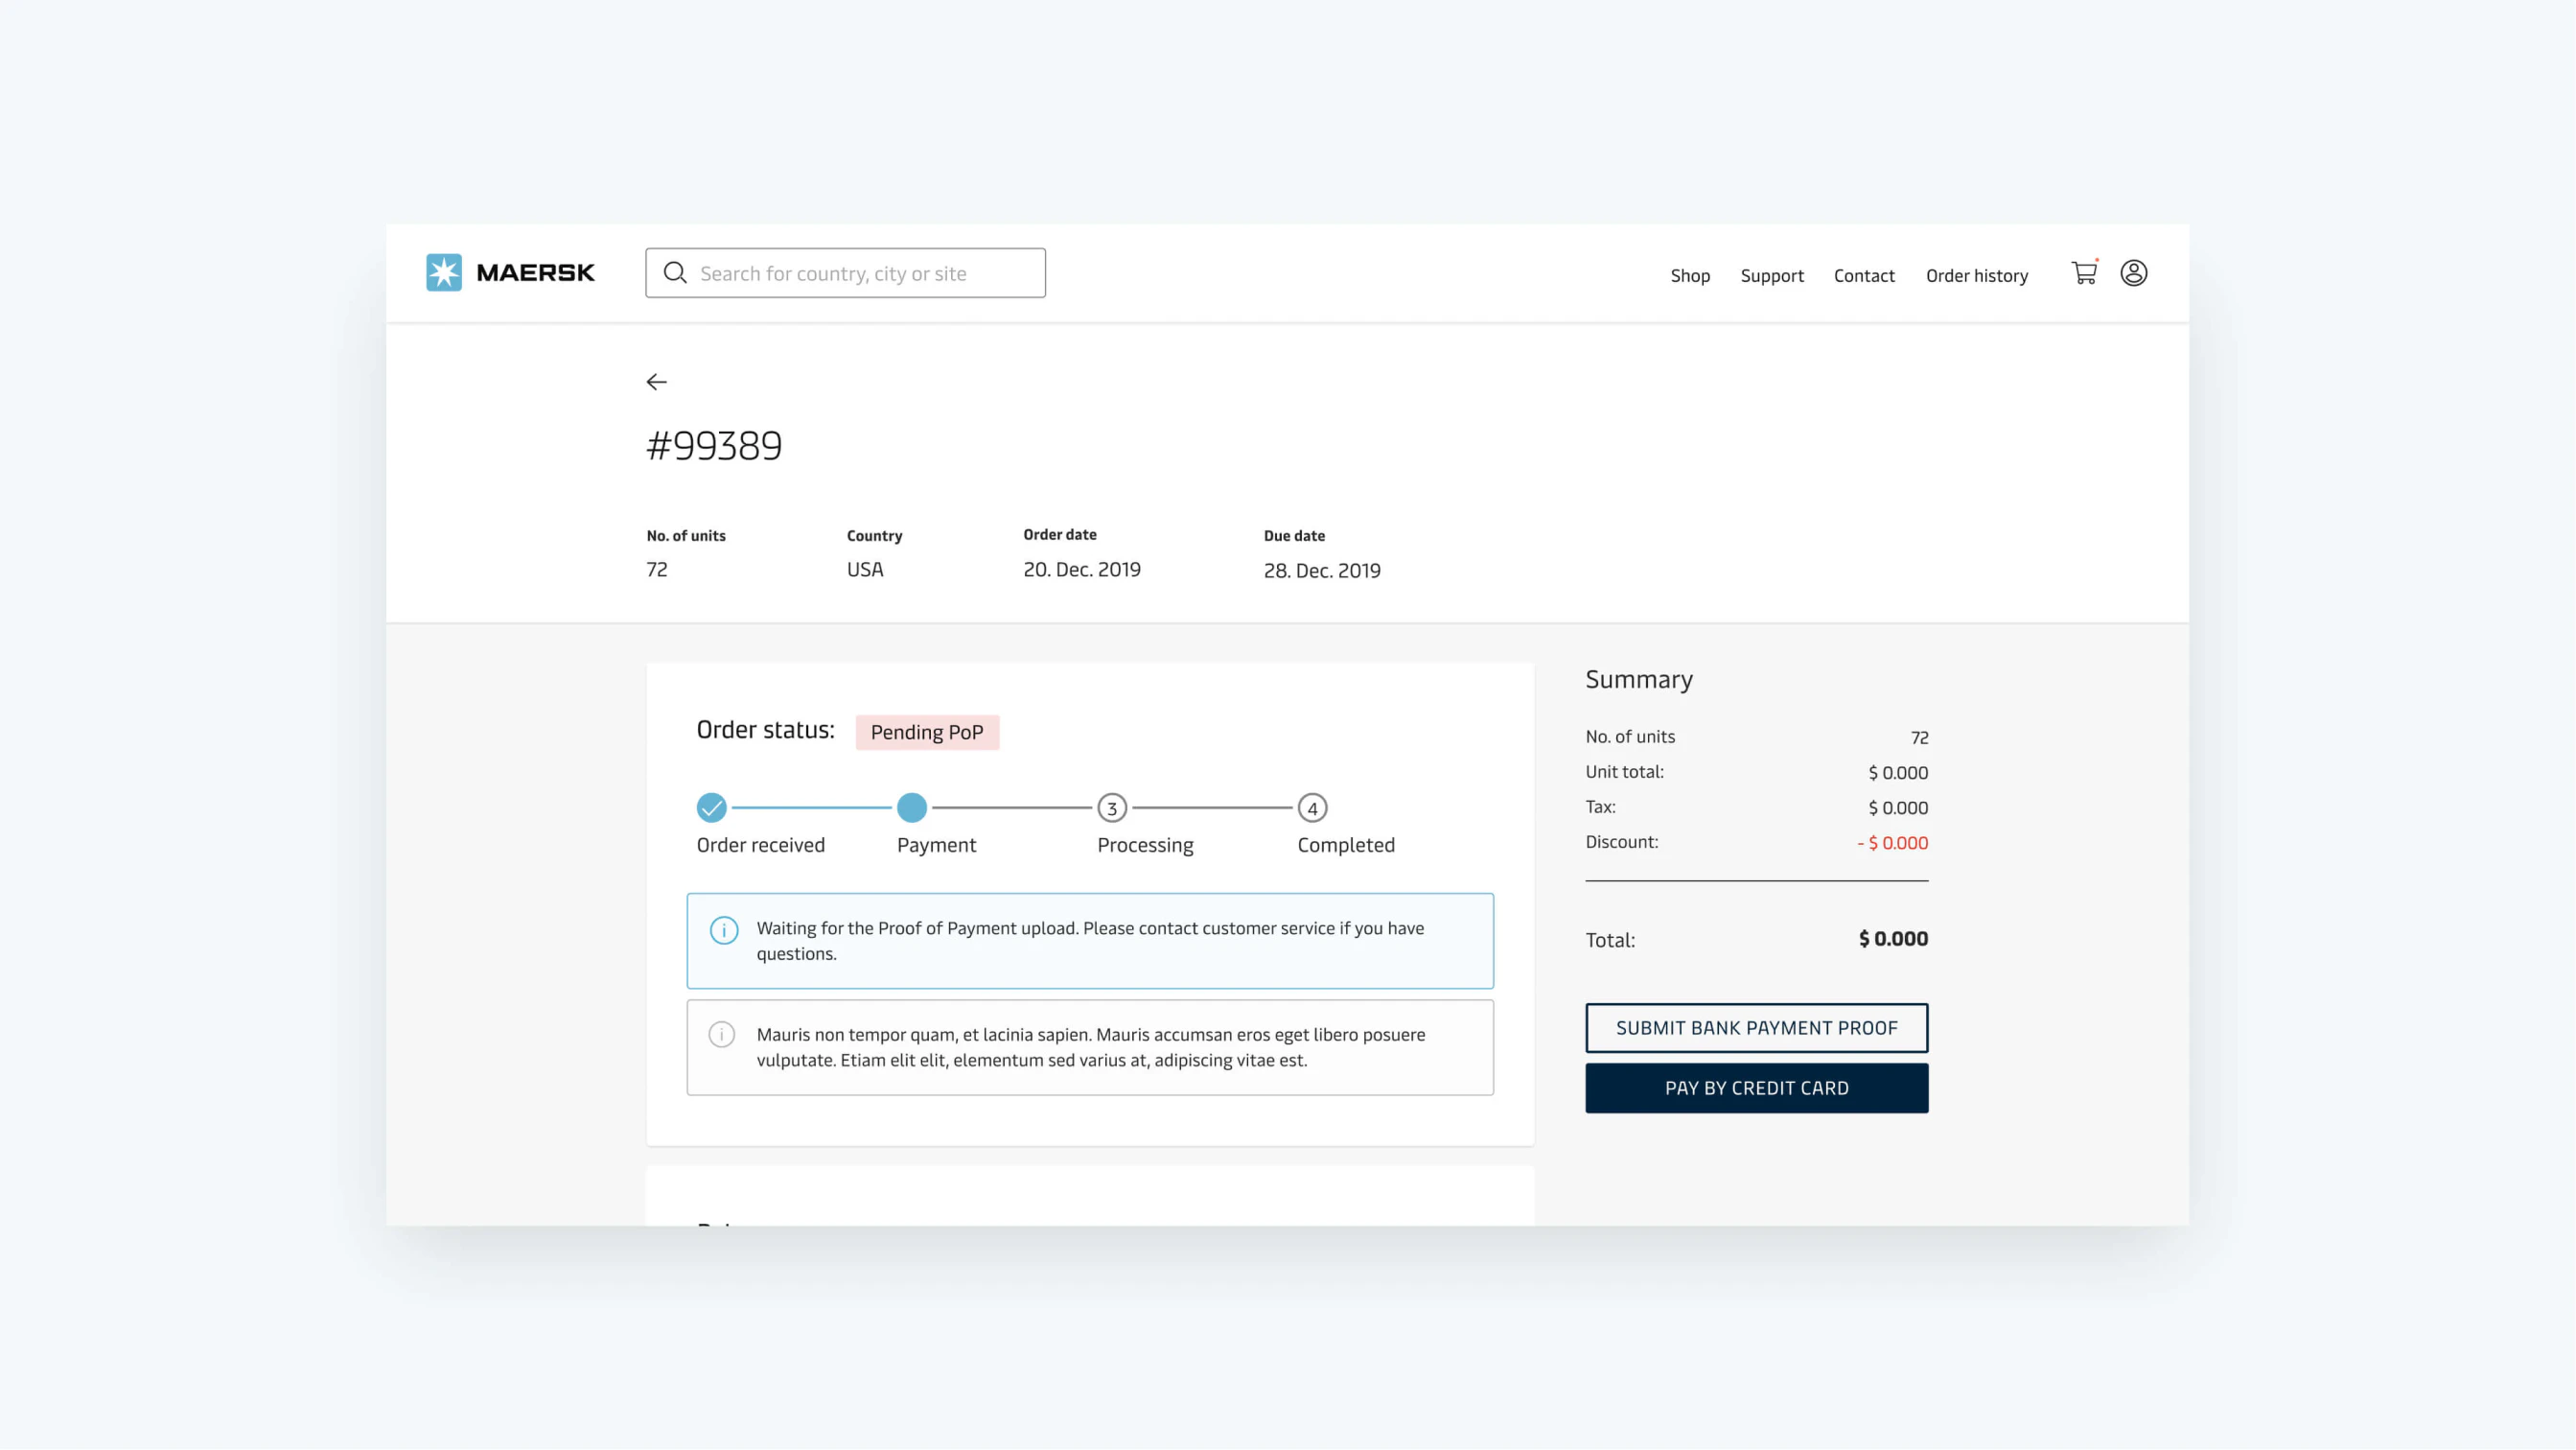Click the Summary heading

1639,679
